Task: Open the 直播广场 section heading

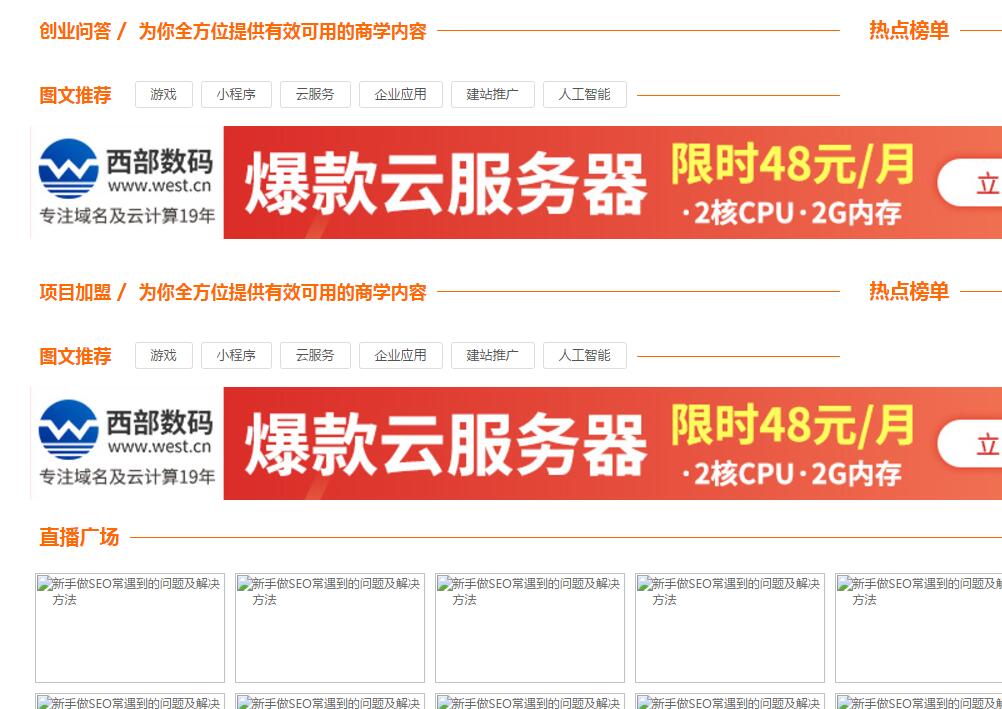Action: tap(79, 537)
